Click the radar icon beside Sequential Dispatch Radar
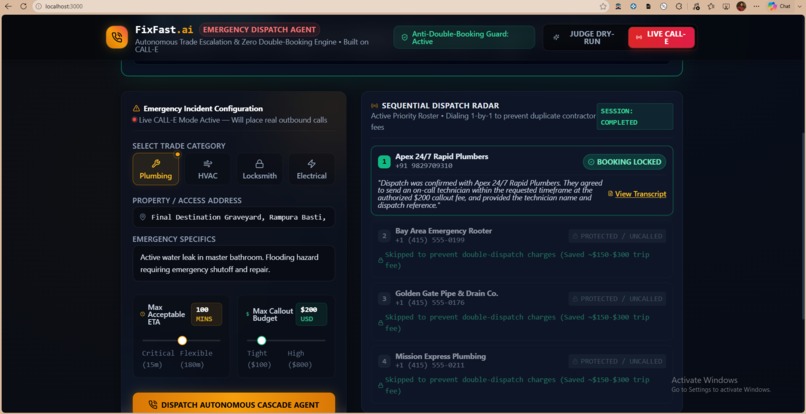 coord(375,105)
